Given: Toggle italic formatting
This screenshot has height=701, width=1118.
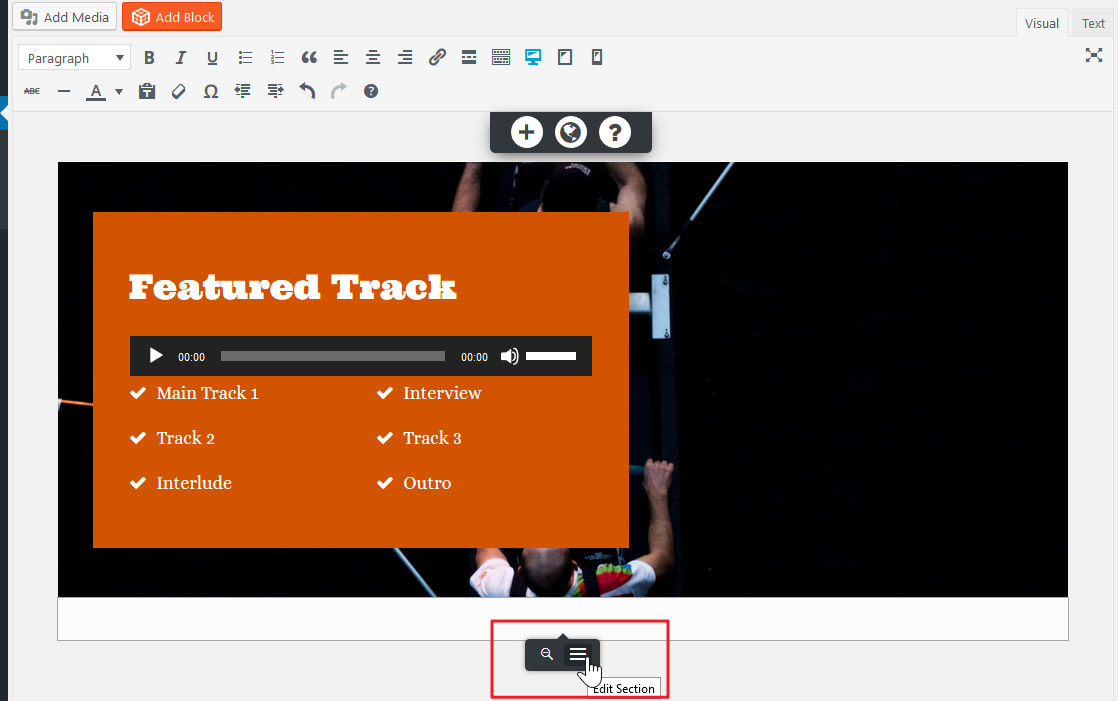Looking at the screenshot, I should (x=180, y=58).
